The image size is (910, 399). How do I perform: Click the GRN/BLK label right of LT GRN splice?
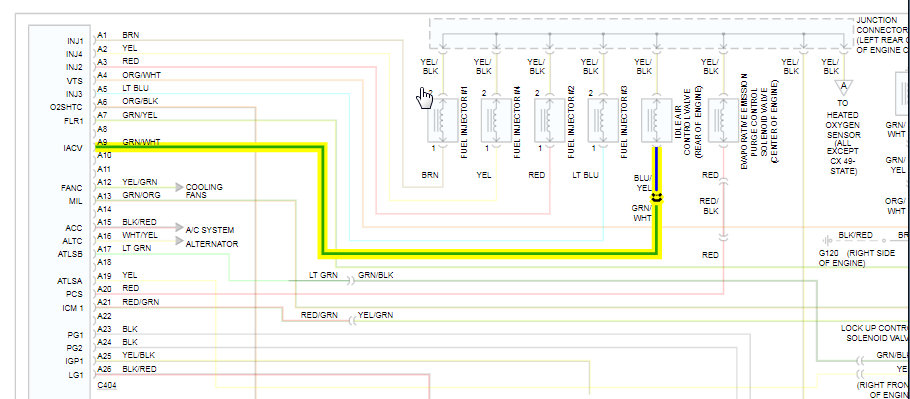pyautogui.click(x=375, y=275)
